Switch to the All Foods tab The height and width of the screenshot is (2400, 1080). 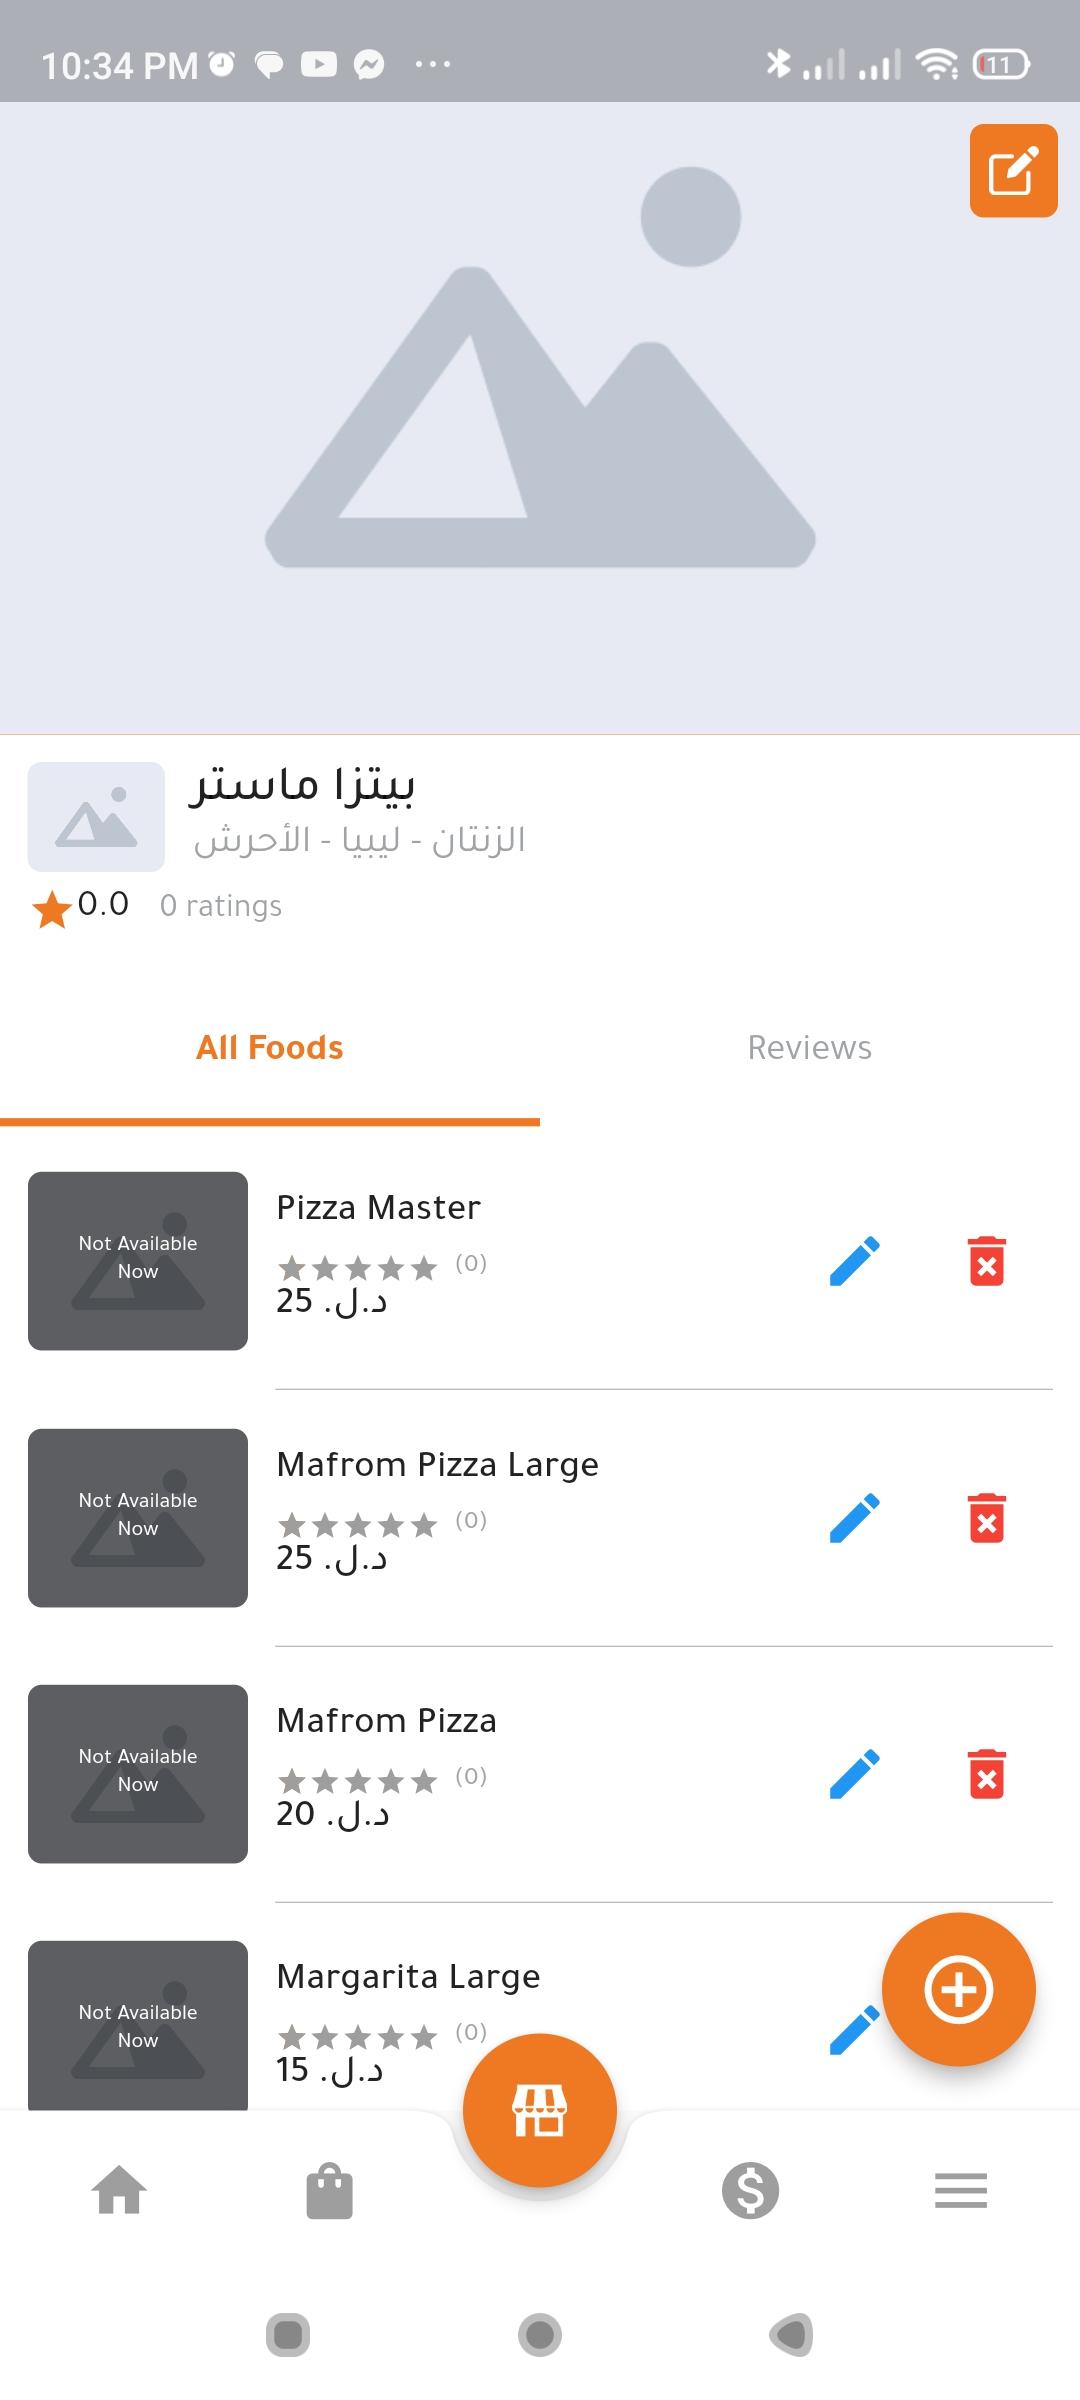270,1048
